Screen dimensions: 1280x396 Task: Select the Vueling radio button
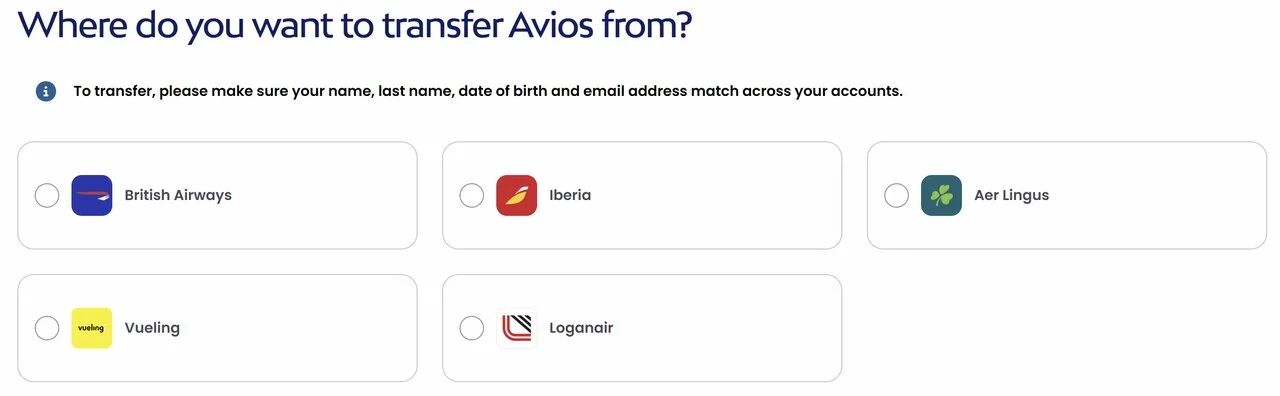[47, 328]
